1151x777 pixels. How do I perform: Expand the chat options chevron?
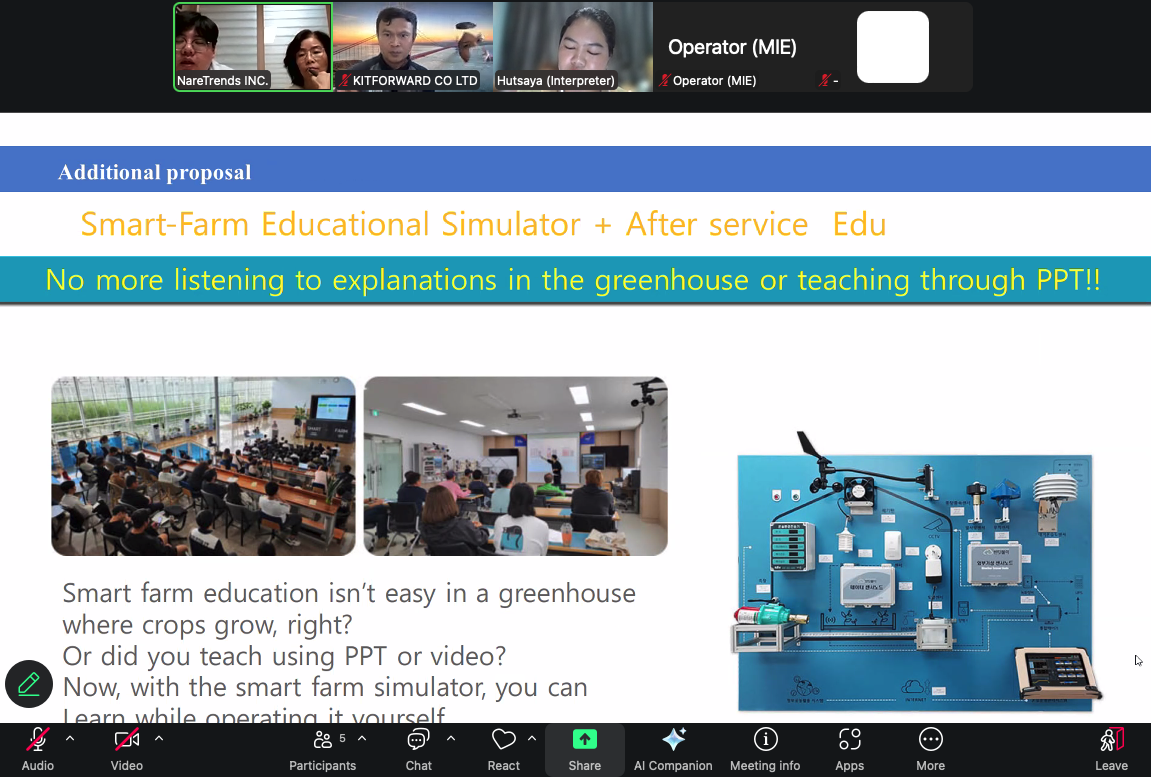coord(451,739)
